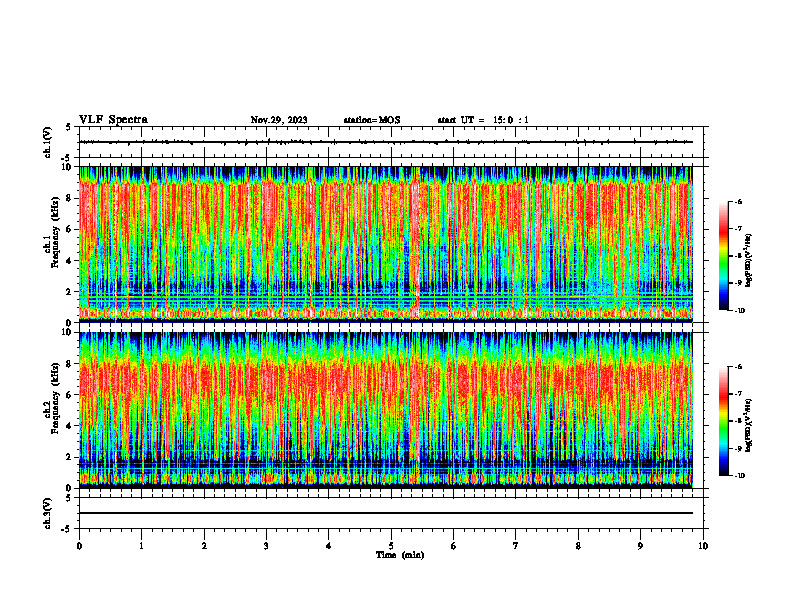The height and width of the screenshot is (612, 792).
Task: Click the time-axis tick label "8"
Action: [578, 546]
